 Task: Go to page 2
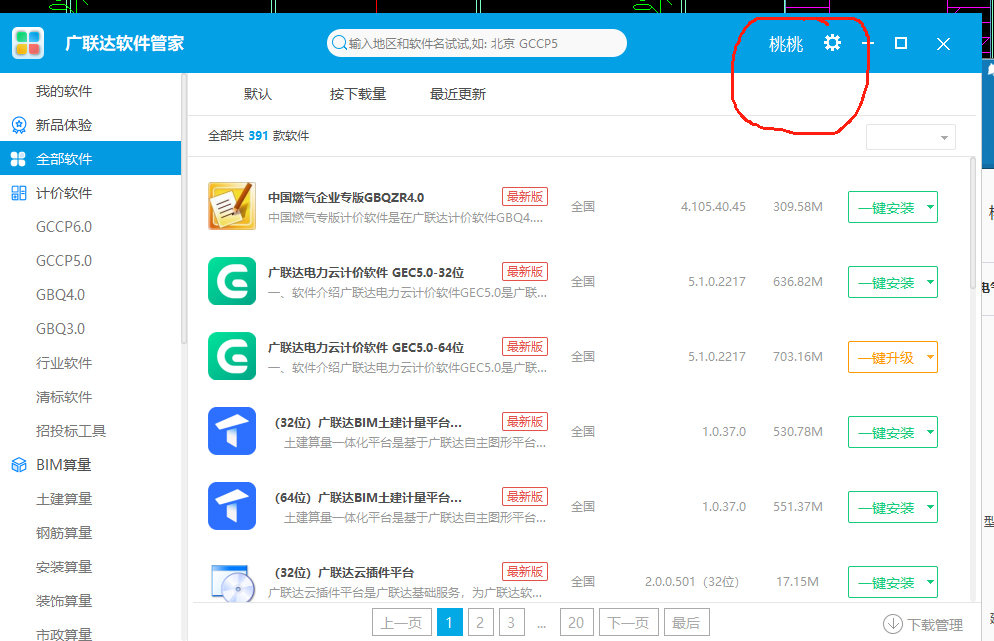(x=480, y=623)
